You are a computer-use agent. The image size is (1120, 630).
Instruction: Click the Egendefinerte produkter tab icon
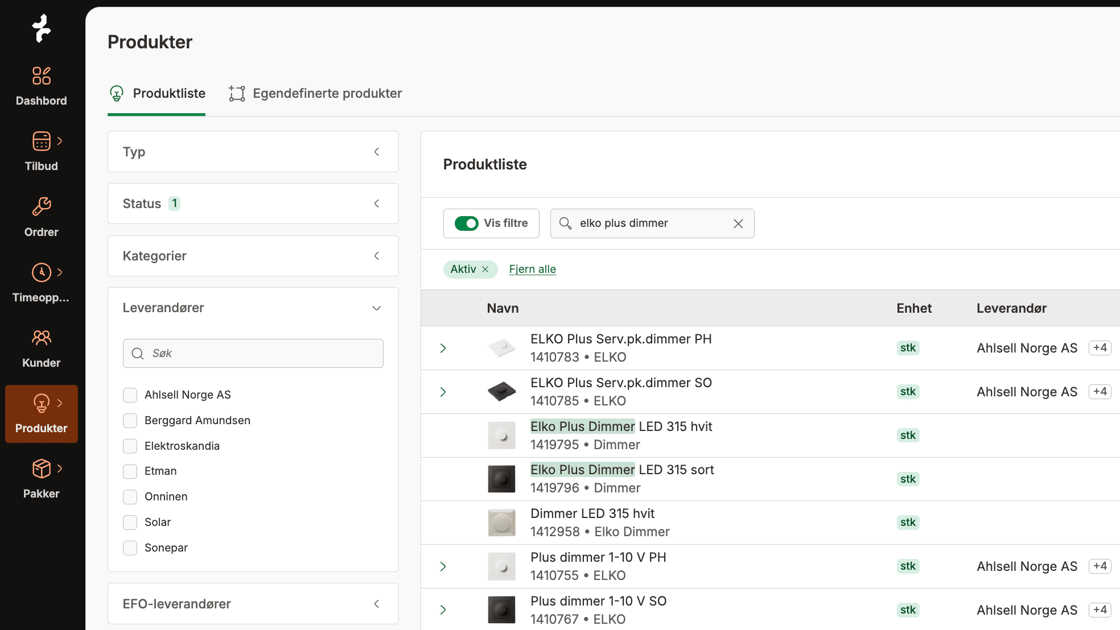pyautogui.click(x=236, y=94)
